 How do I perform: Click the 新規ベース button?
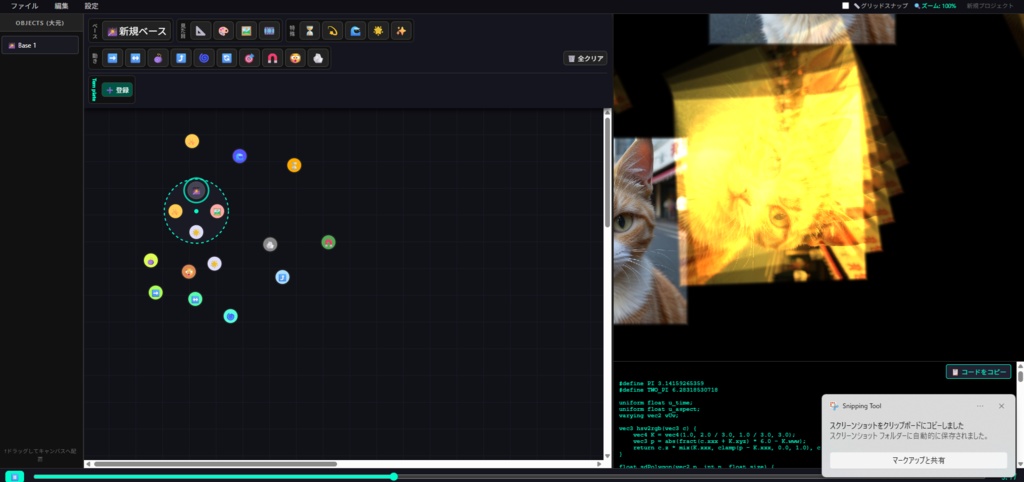click(137, 31)
